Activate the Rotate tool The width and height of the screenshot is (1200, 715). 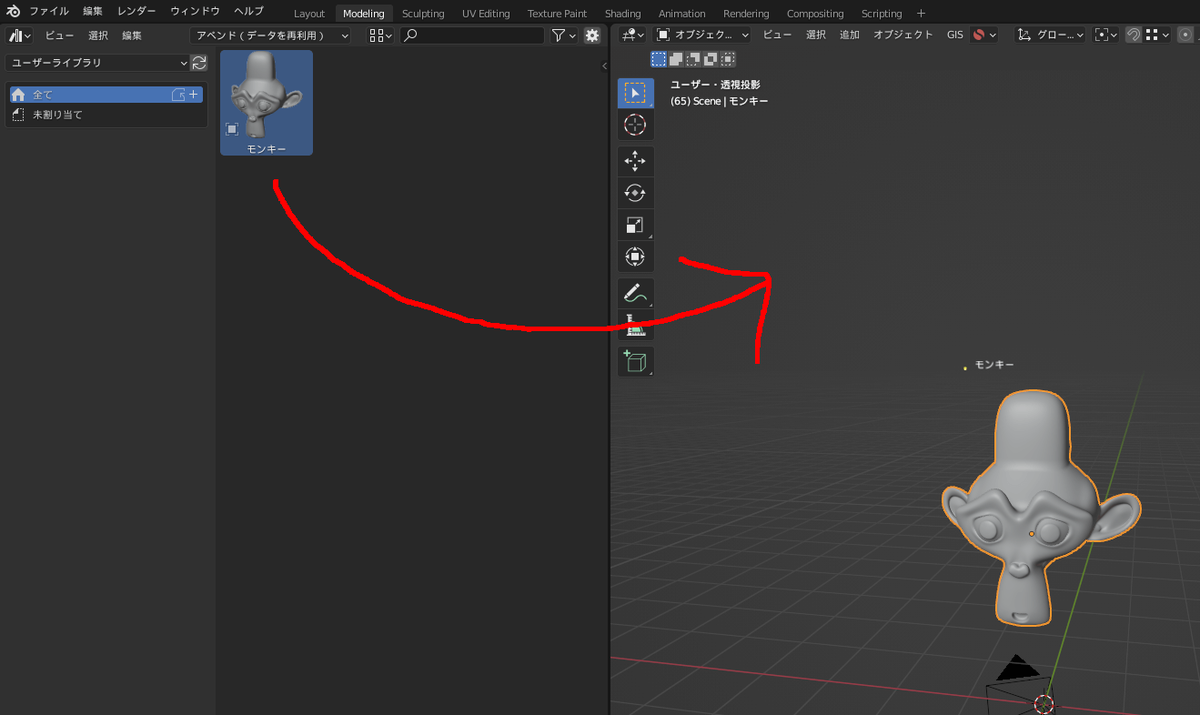pos(635,193)
